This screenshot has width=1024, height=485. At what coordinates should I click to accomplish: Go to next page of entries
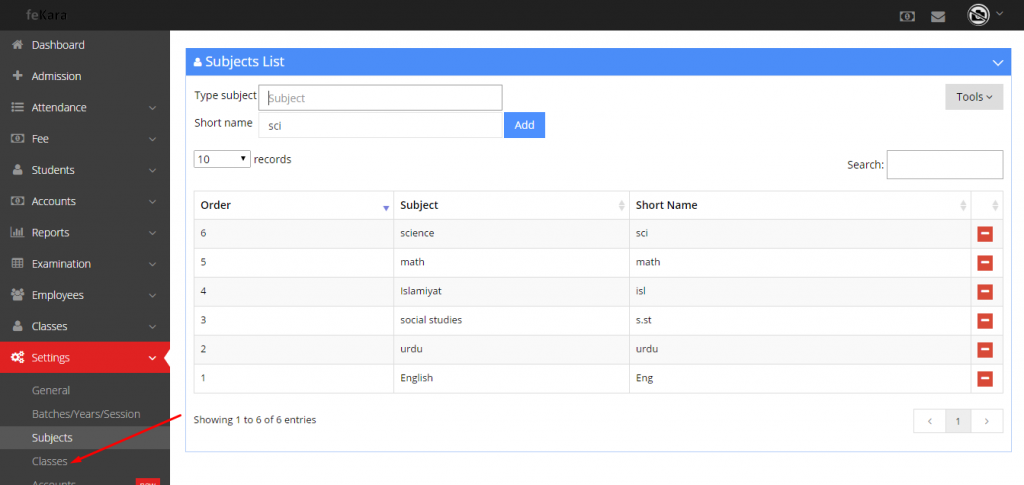point(987,421)
